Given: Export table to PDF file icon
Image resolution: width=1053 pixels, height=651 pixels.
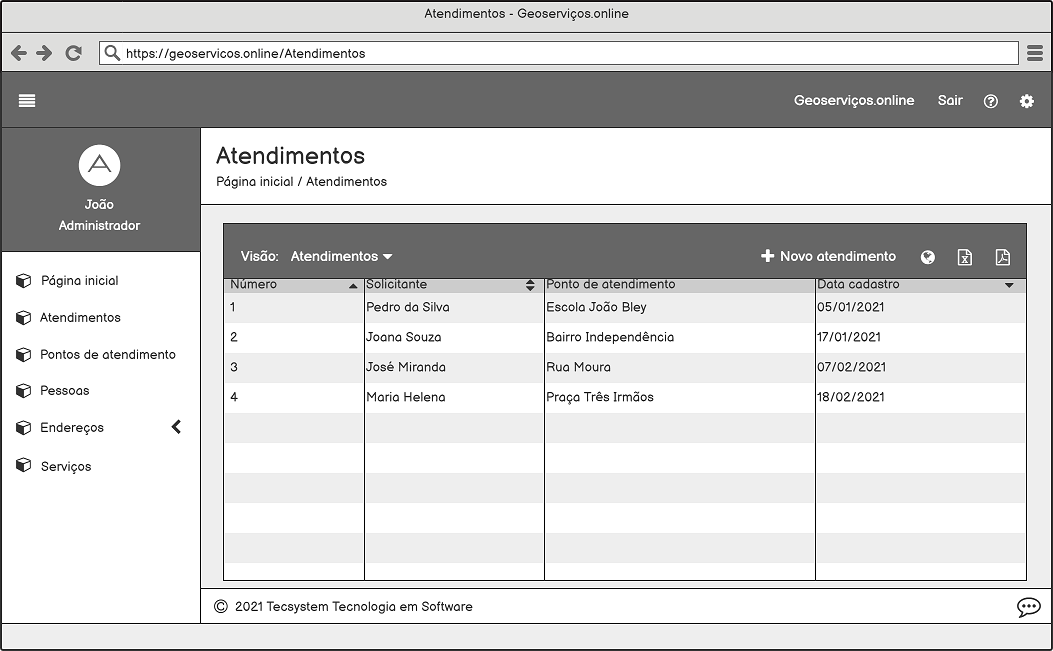Looking at the screenshot, I should tap(1002, 257).
